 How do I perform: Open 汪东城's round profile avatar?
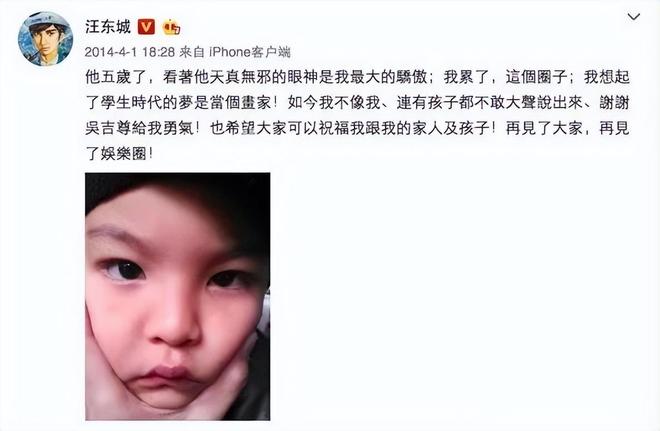coord(45,39)
